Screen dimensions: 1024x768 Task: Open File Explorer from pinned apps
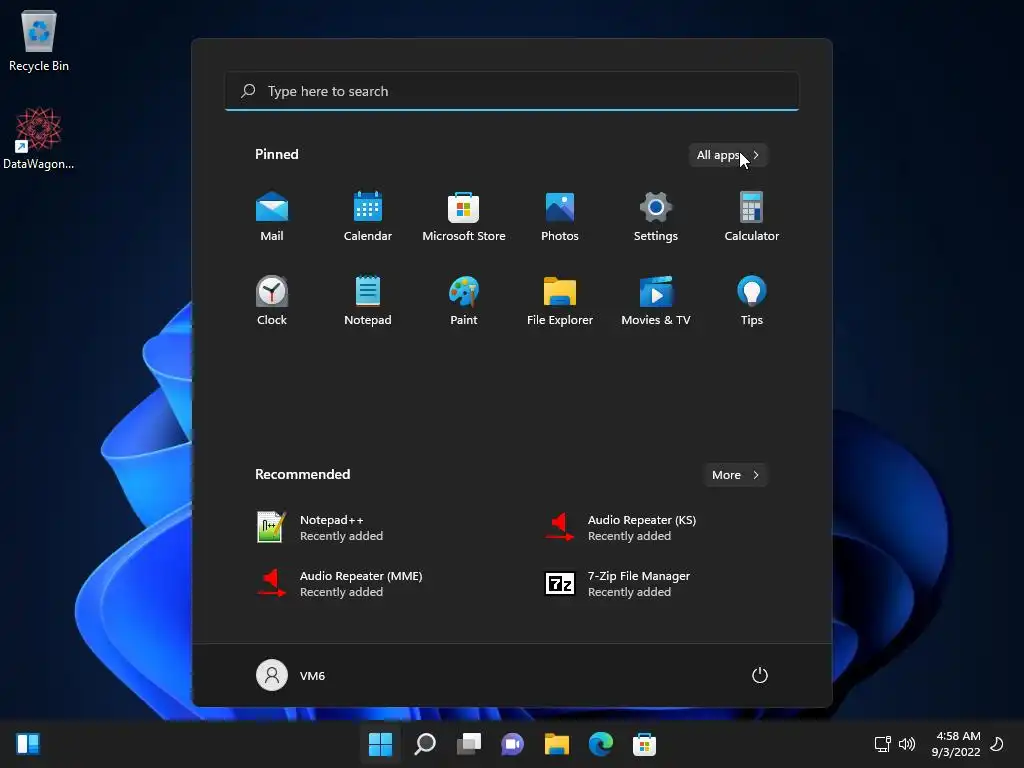pyautogui.click(x=560, y=300)
